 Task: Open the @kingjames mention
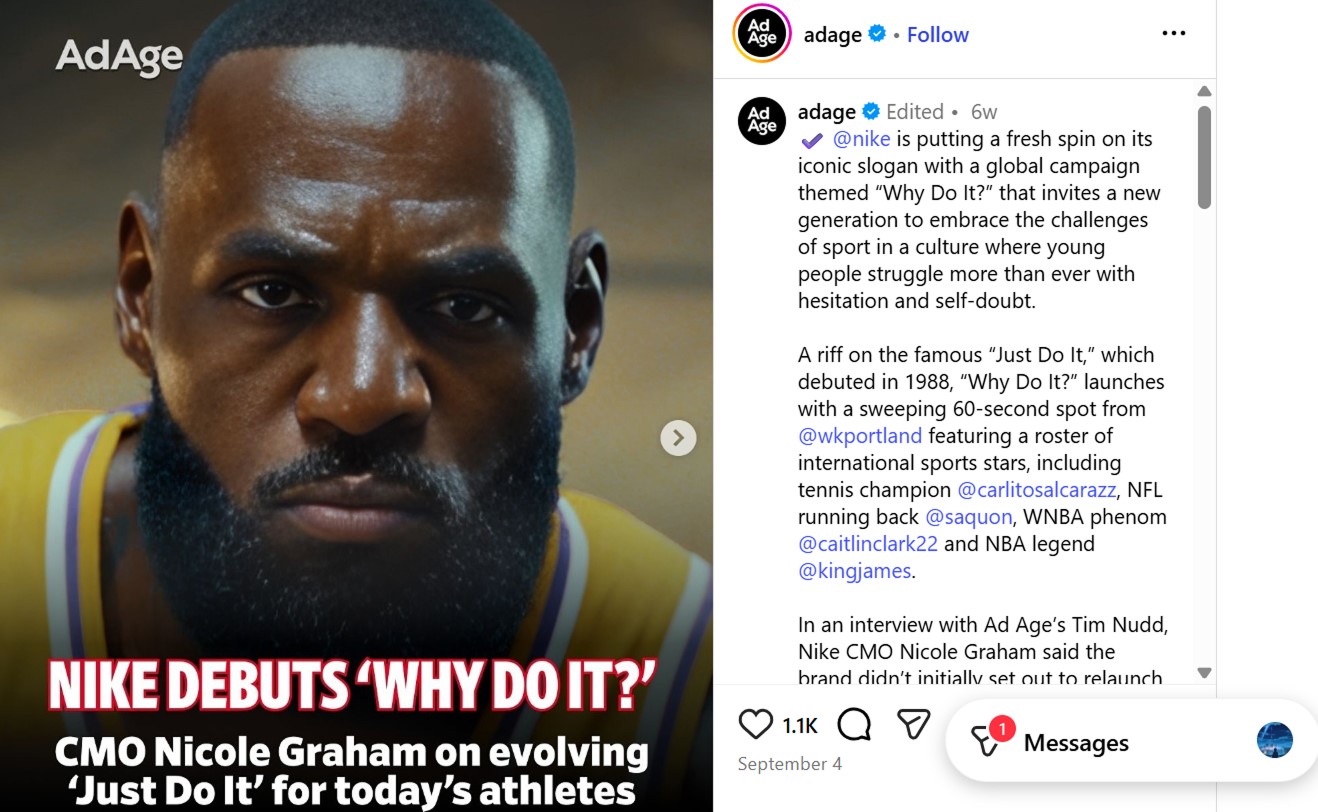coord(855,571)
